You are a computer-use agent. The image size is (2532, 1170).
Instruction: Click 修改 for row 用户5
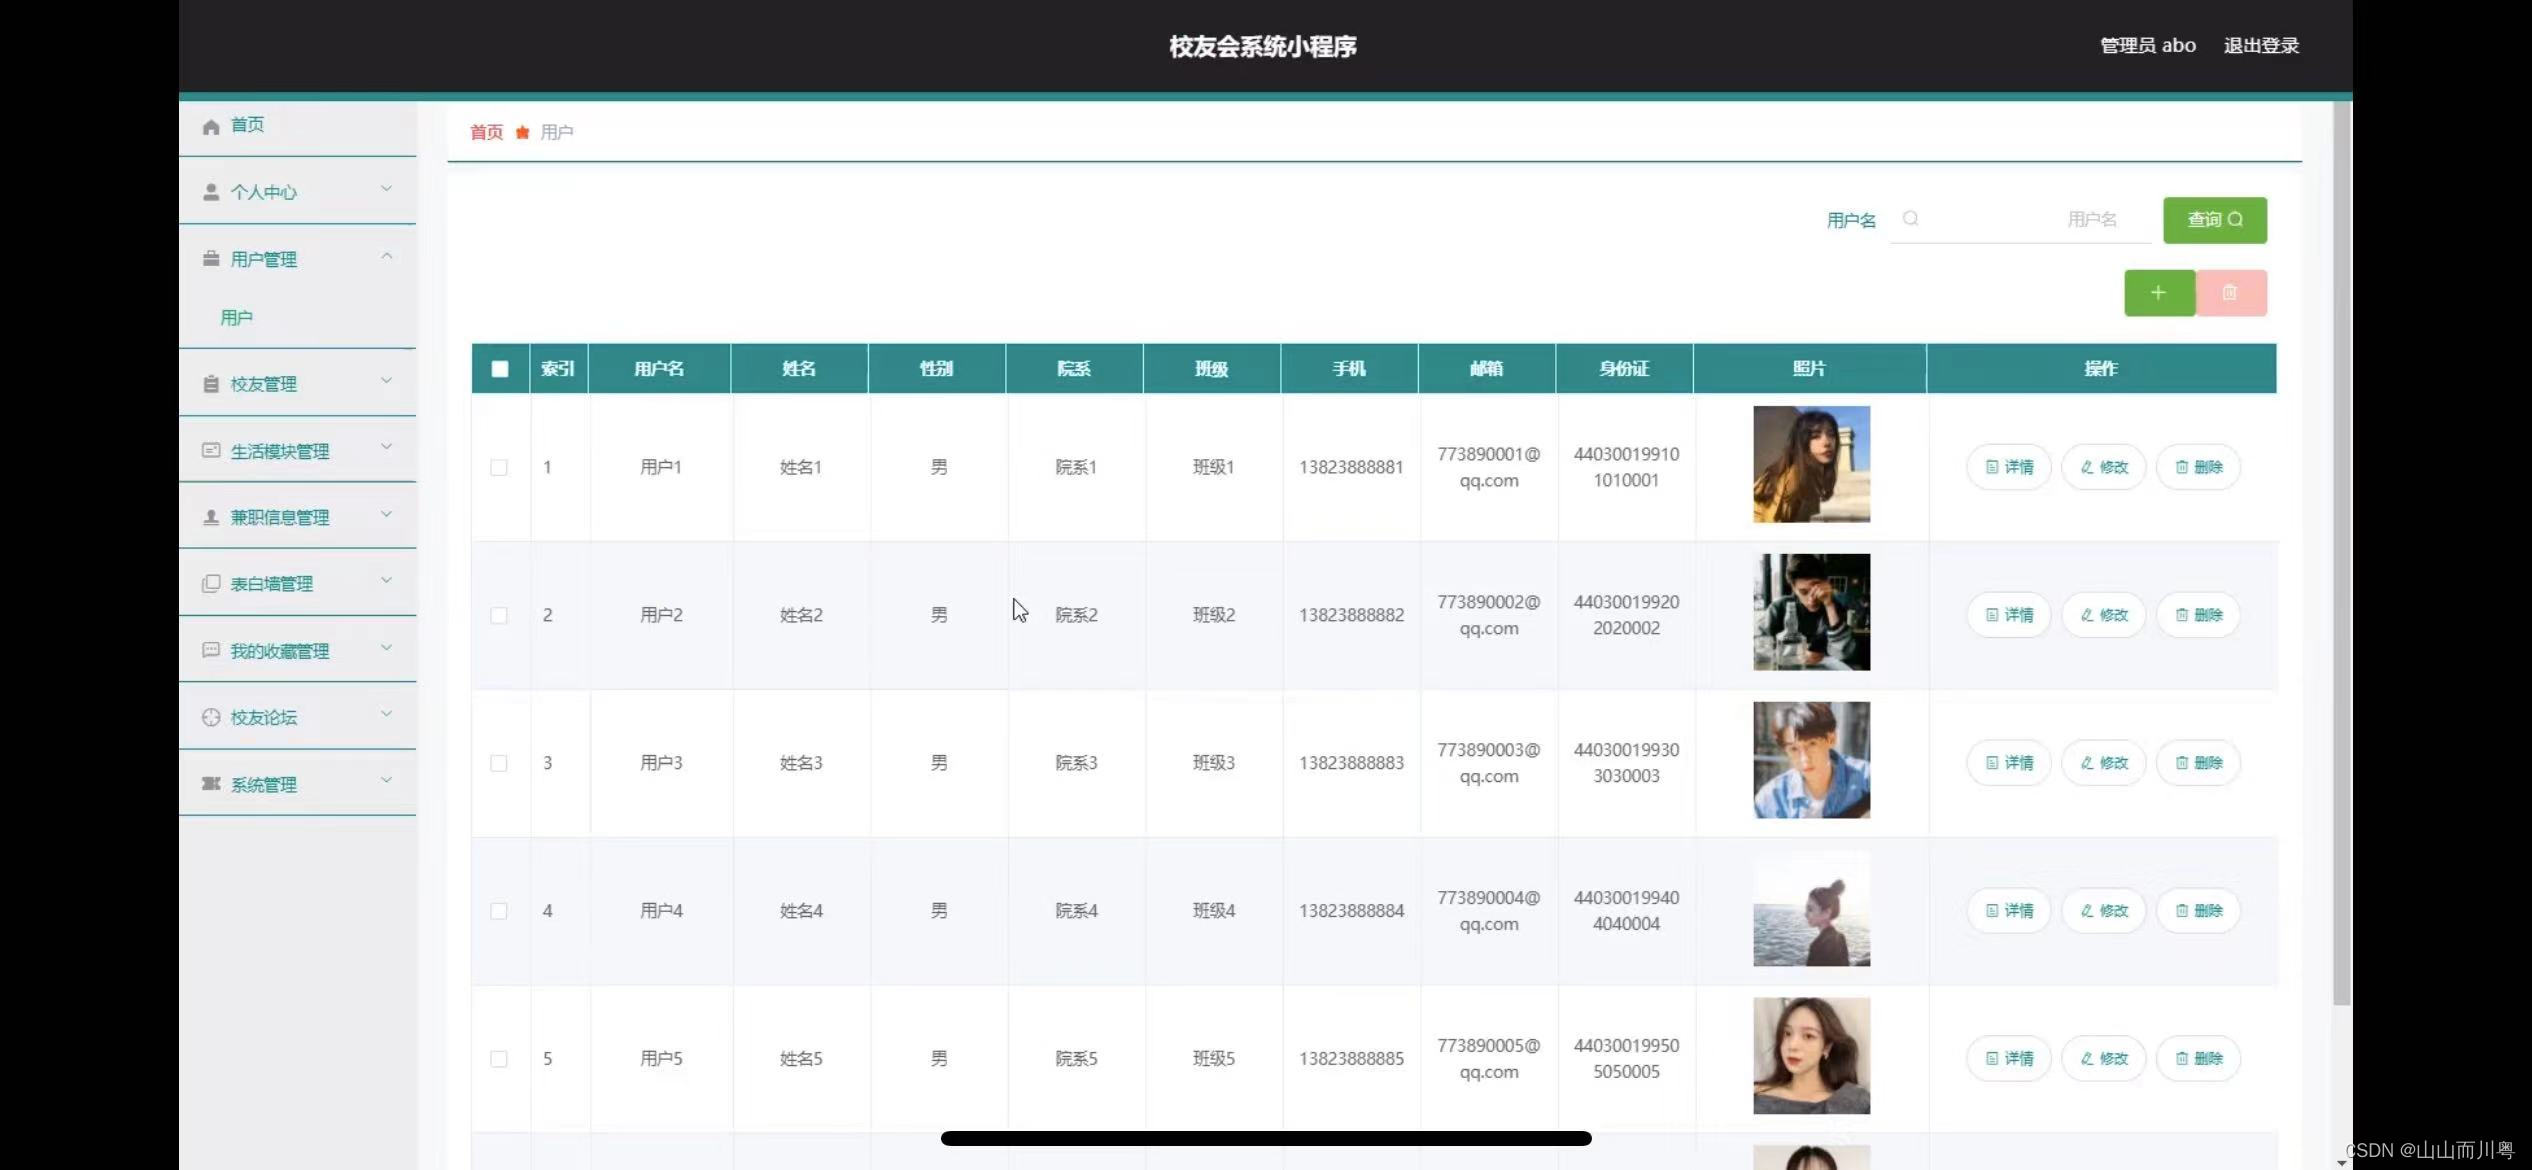tap(2104, 1059)
